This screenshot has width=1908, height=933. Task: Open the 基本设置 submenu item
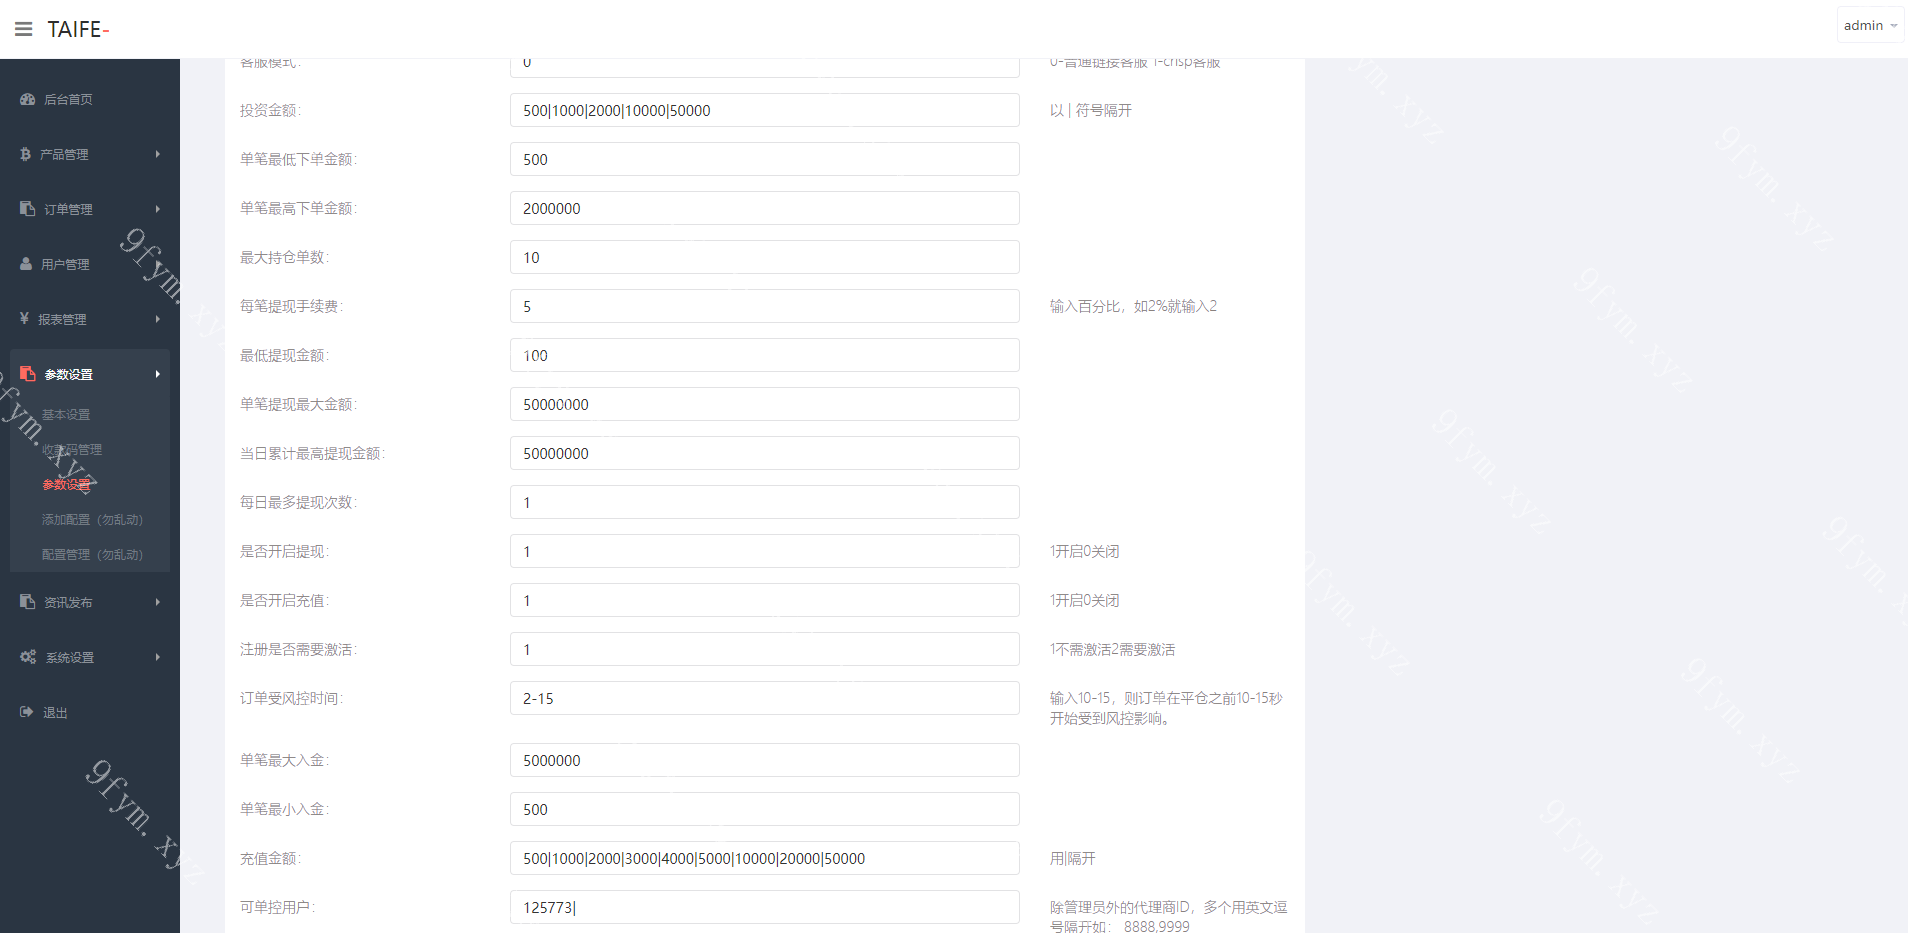pos(66,414)
